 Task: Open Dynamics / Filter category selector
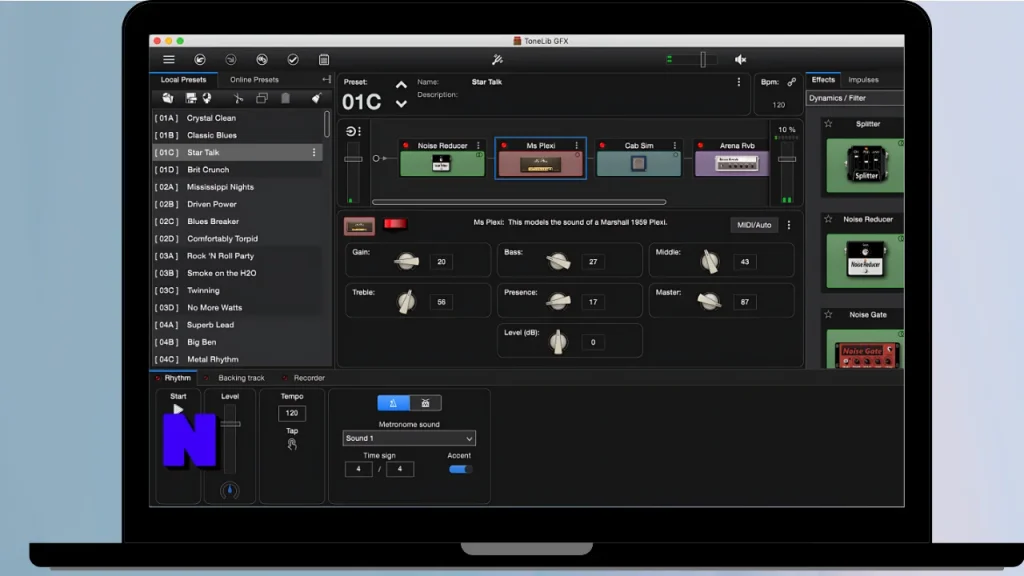pos(855,98)
